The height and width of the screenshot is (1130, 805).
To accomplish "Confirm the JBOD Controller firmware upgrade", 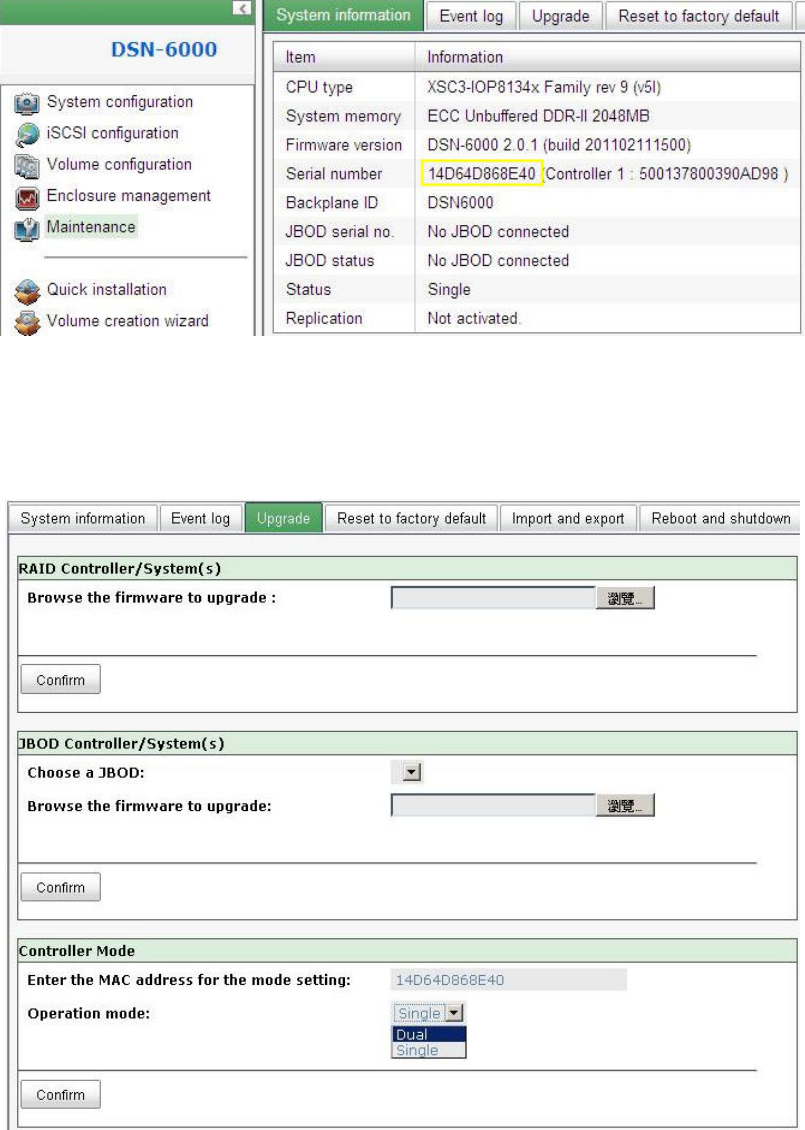I will click(61, 887).
